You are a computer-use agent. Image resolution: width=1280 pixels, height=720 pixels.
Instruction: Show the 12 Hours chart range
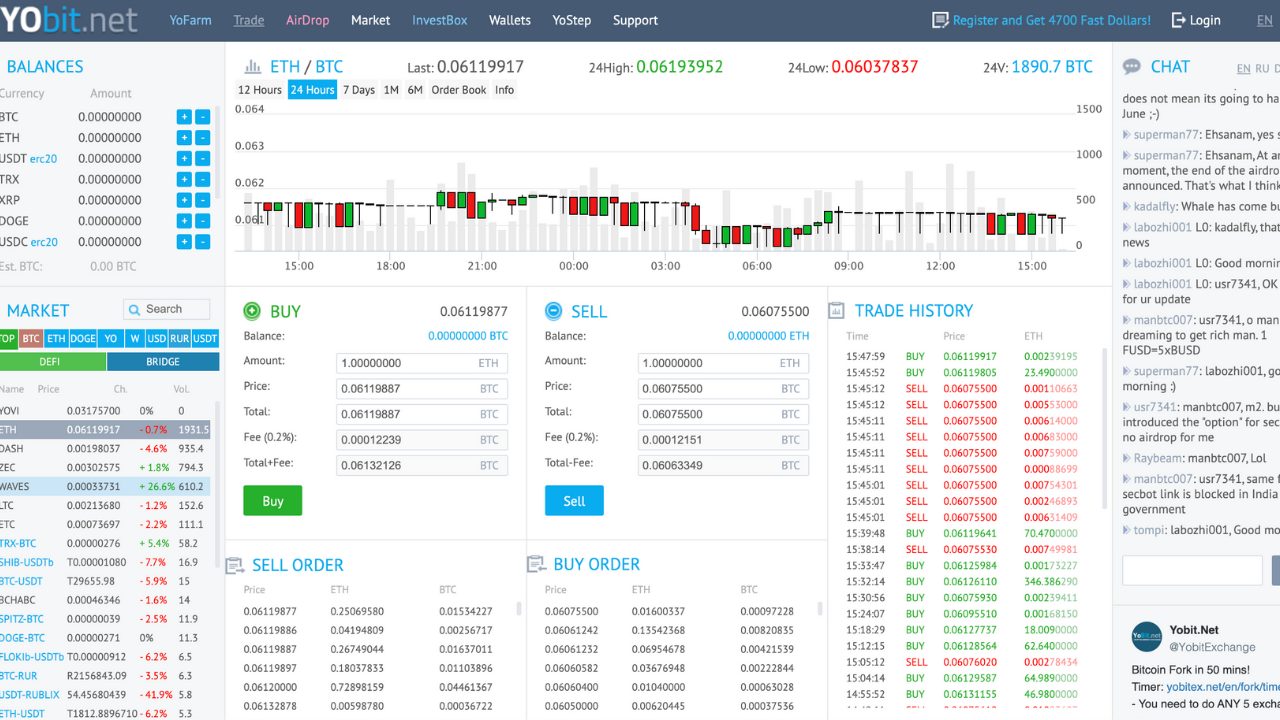(260, 90)
